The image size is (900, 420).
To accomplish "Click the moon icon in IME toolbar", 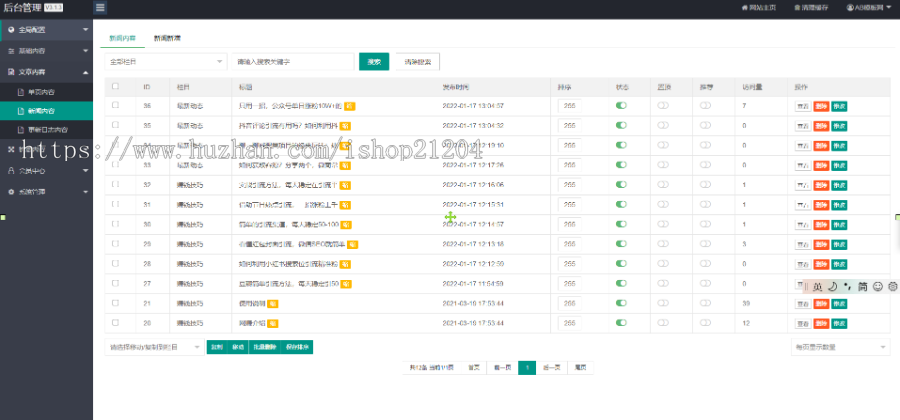I will [832, 286].
